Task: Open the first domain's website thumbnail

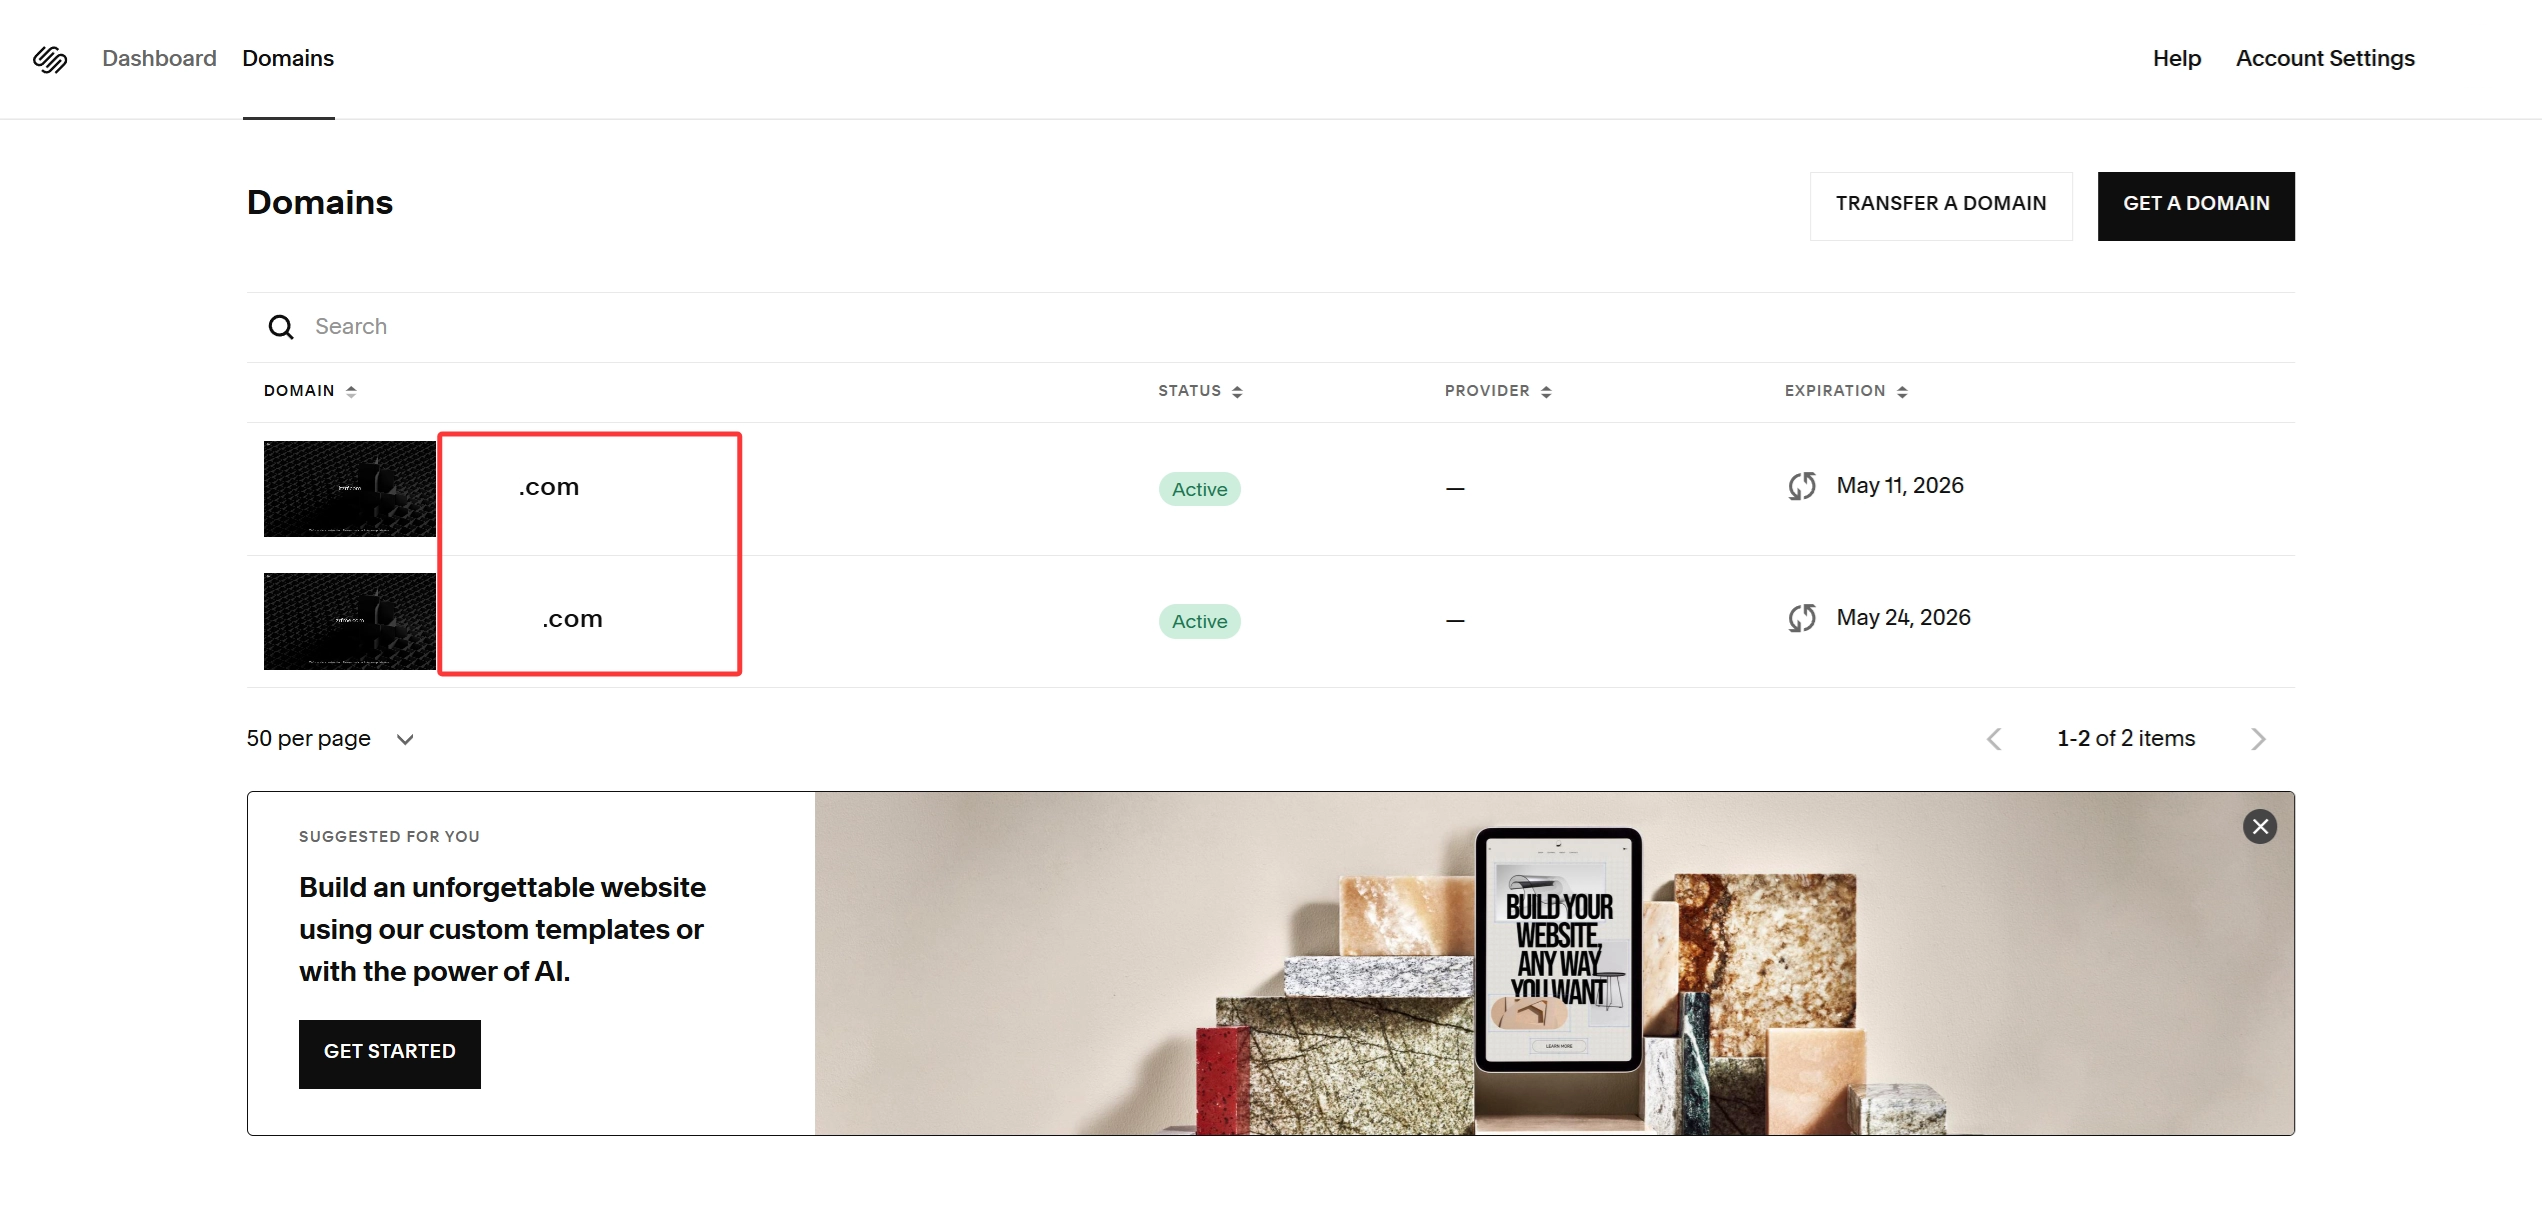Action: pos(349,489)
